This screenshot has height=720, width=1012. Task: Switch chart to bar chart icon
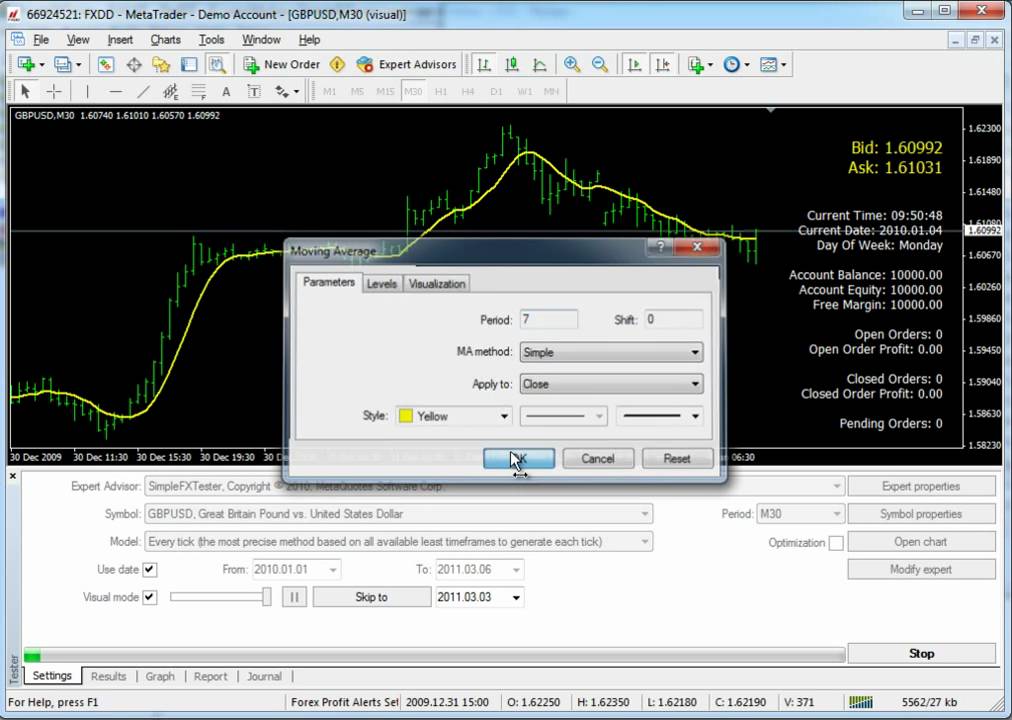coord(484,65)
